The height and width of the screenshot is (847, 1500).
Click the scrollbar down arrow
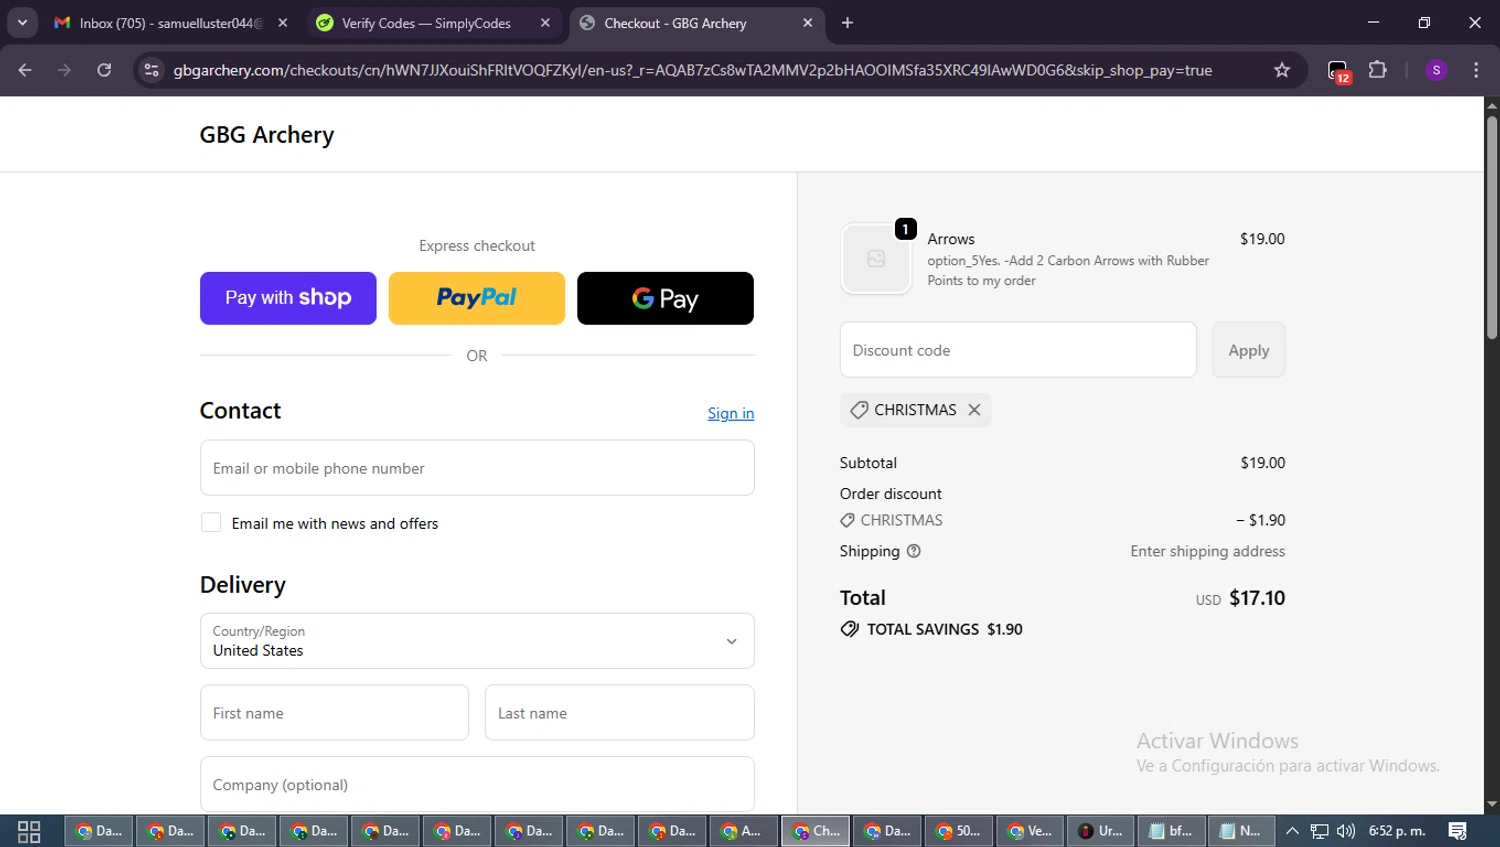click(1492, 804)
